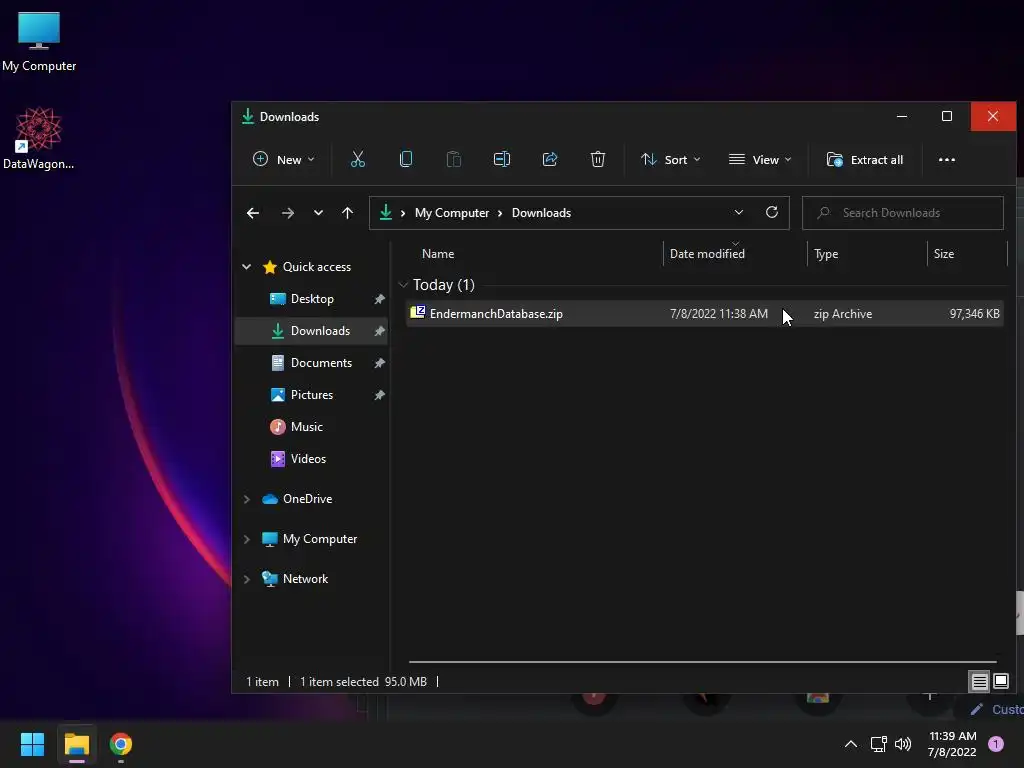
Task: Click the Rename icon in toolbar
Action: [502, 159]
